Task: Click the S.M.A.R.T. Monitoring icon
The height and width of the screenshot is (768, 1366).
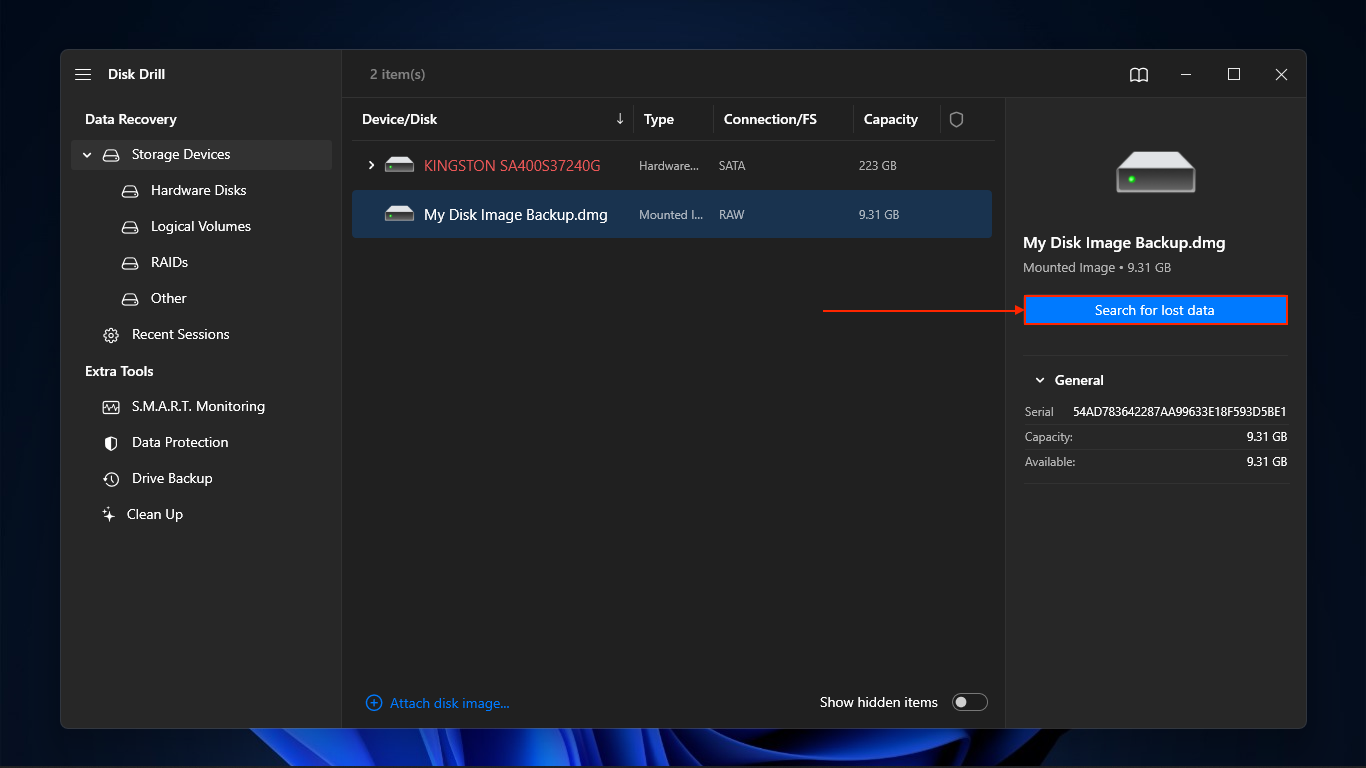Action: pyautogui.click(x=111, y=407)
